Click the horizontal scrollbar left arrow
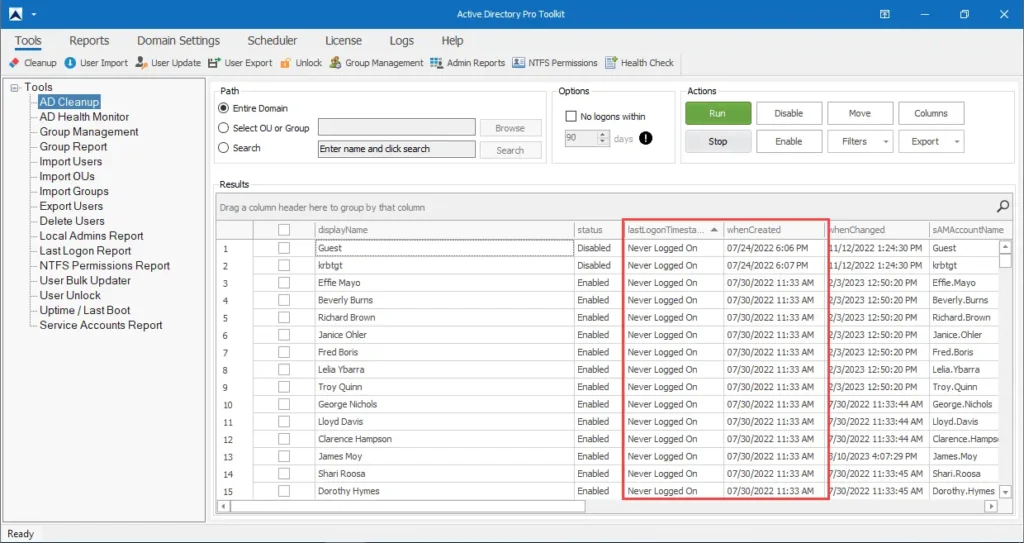This screenshot has height=543, width=1024. pyautogui.click(x=224, y=506)
